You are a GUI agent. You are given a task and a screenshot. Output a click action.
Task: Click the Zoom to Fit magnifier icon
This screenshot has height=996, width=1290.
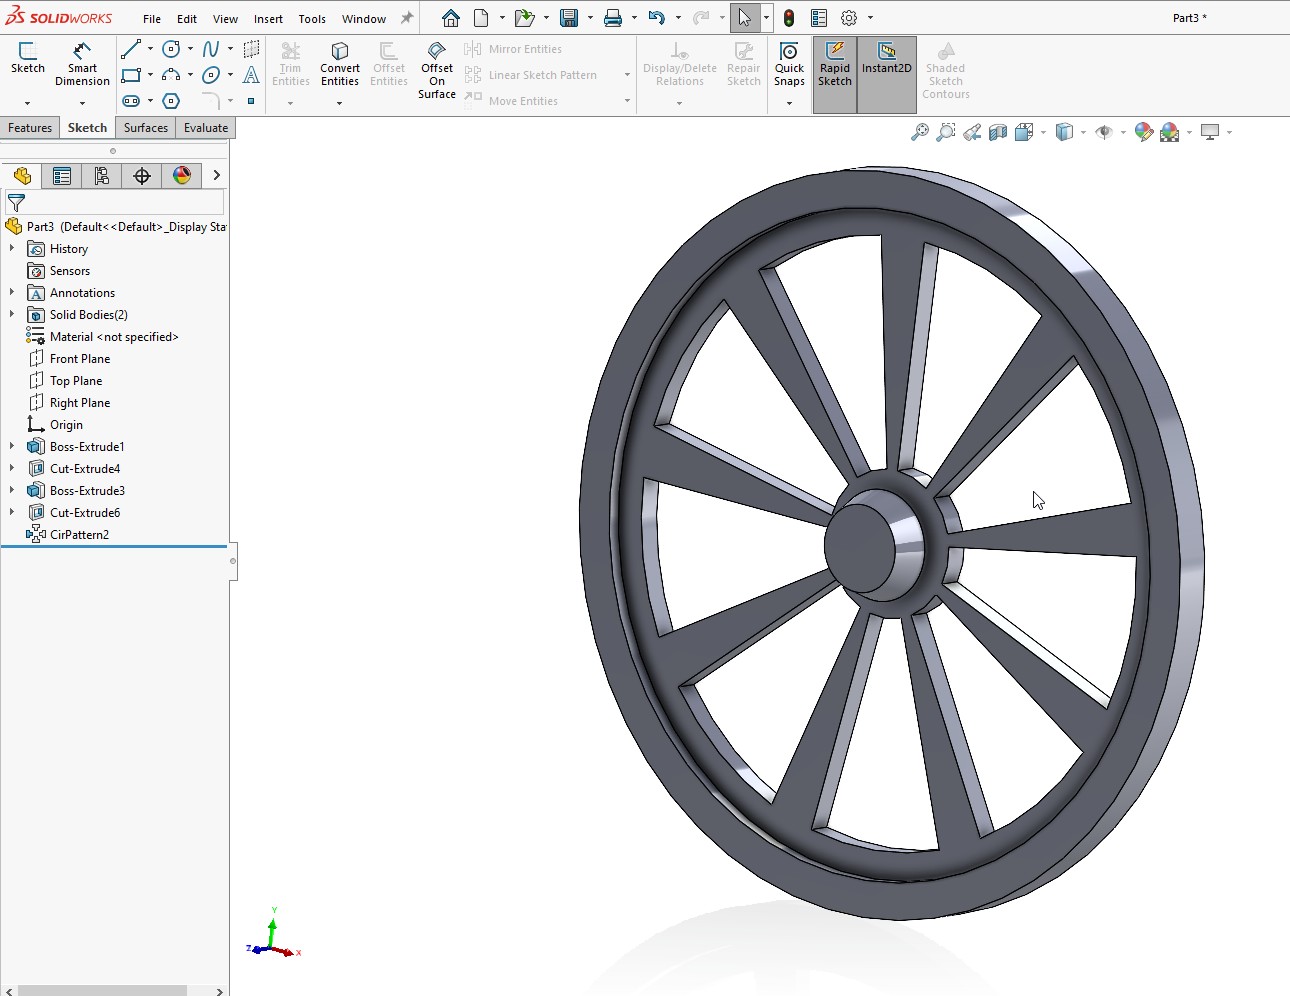coord(920,132)
